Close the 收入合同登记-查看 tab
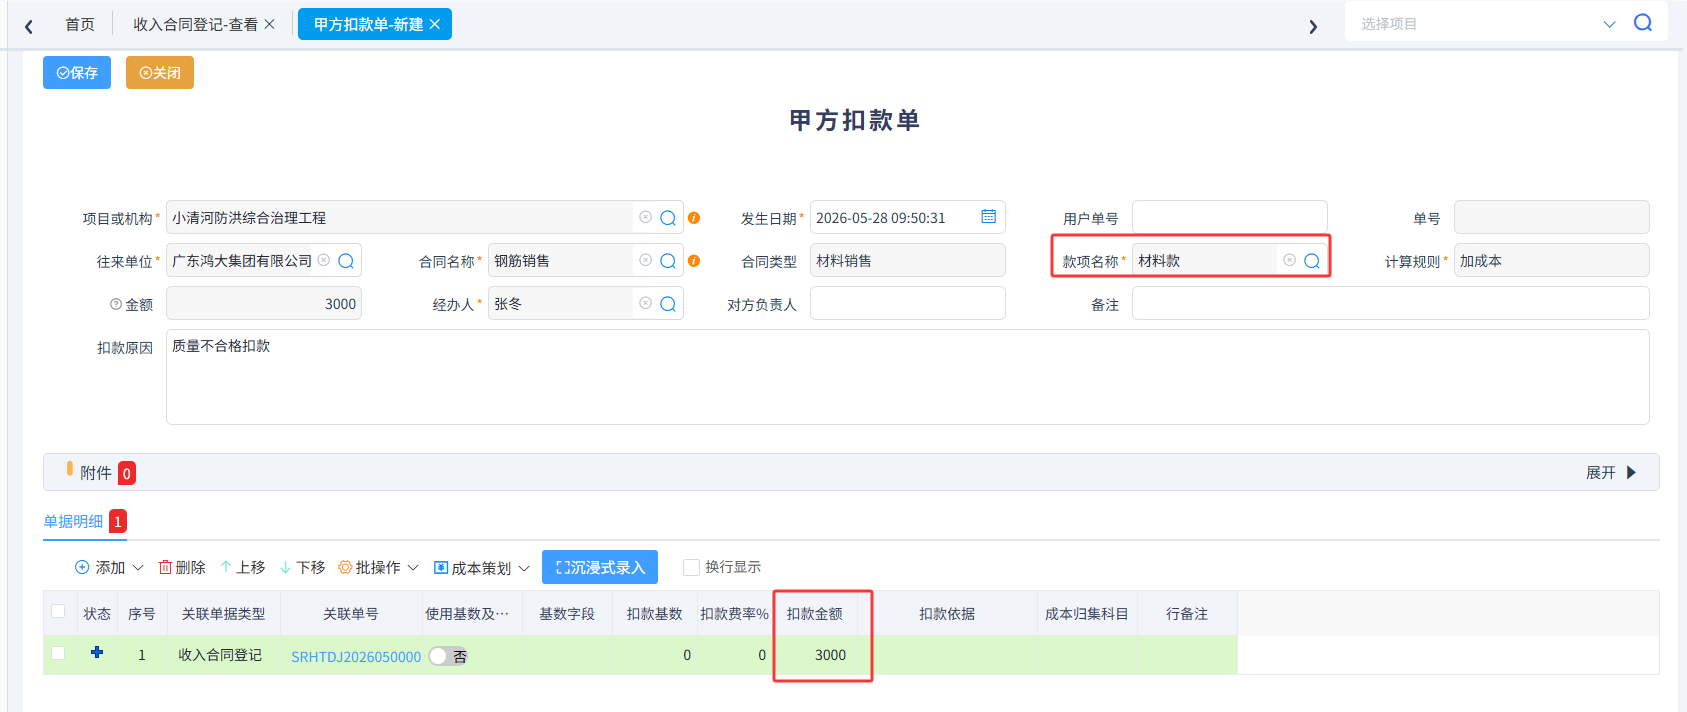 [x=269, y=24]
